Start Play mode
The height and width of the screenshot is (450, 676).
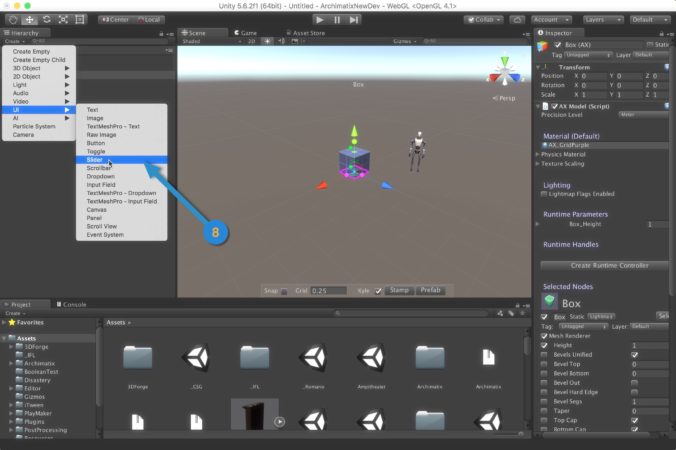point(320,20)
